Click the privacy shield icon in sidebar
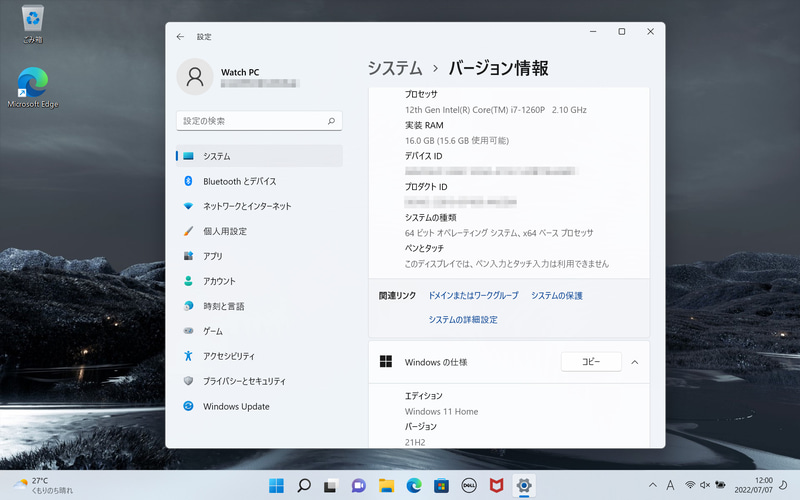800x500 pixels. coord(188,381)
